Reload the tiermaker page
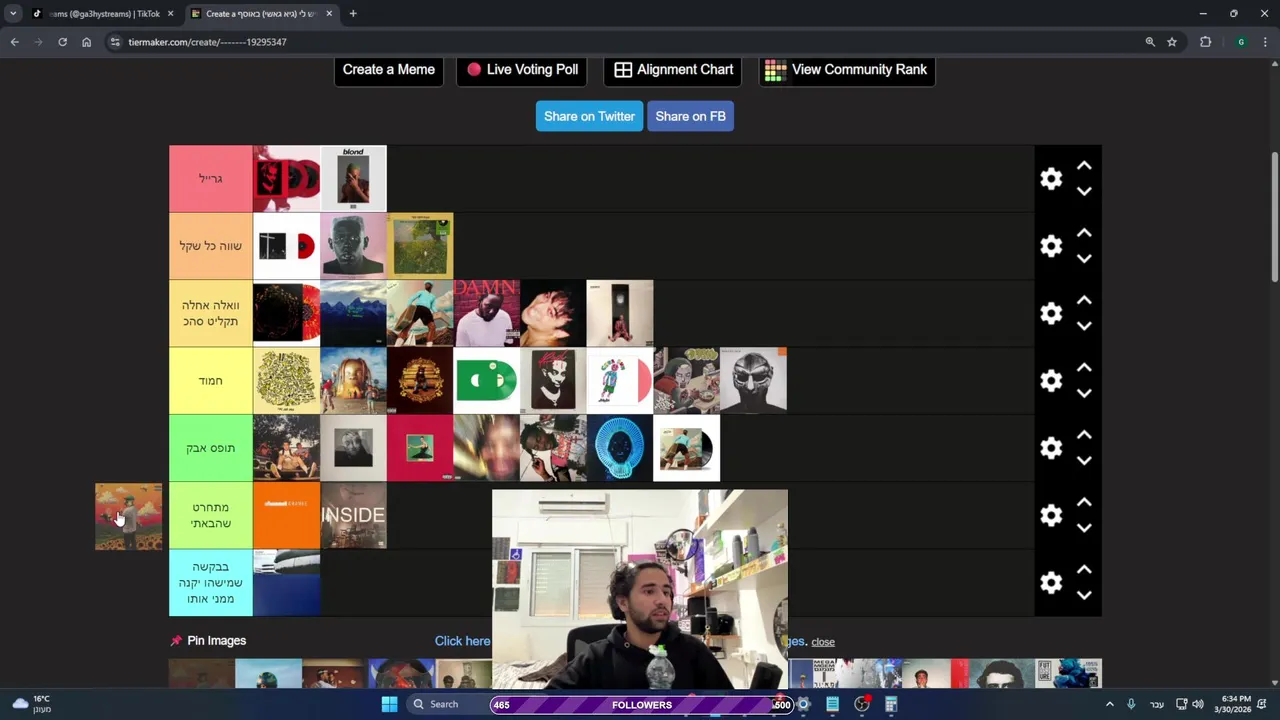This screenshot has width=1280, height=720. 62,42
